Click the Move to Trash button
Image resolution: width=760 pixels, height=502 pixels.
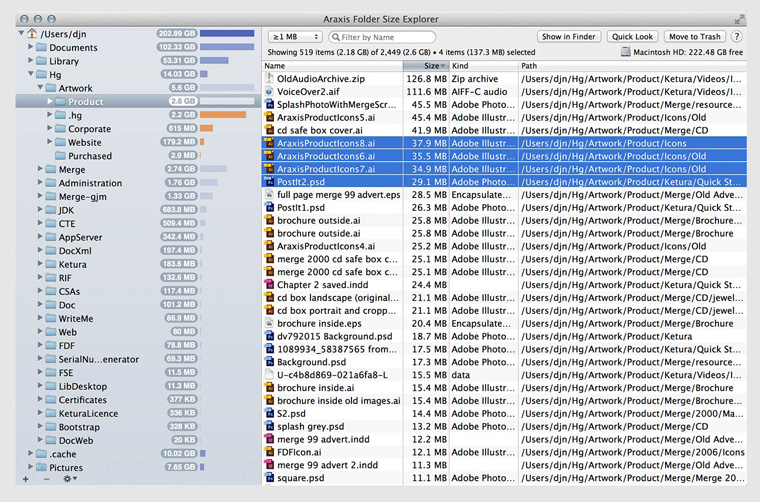click(x=695, y=37)
